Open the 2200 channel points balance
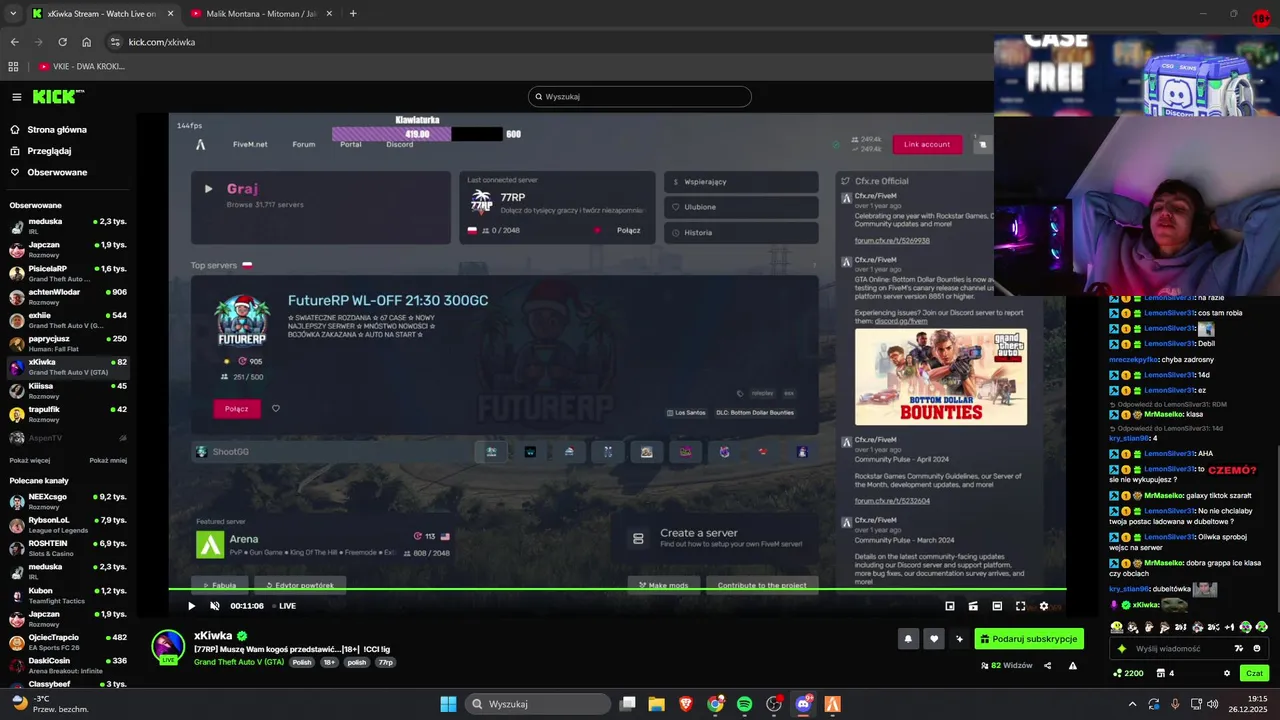This screenshot has width=1280, height=720. tap(1128, 673)
